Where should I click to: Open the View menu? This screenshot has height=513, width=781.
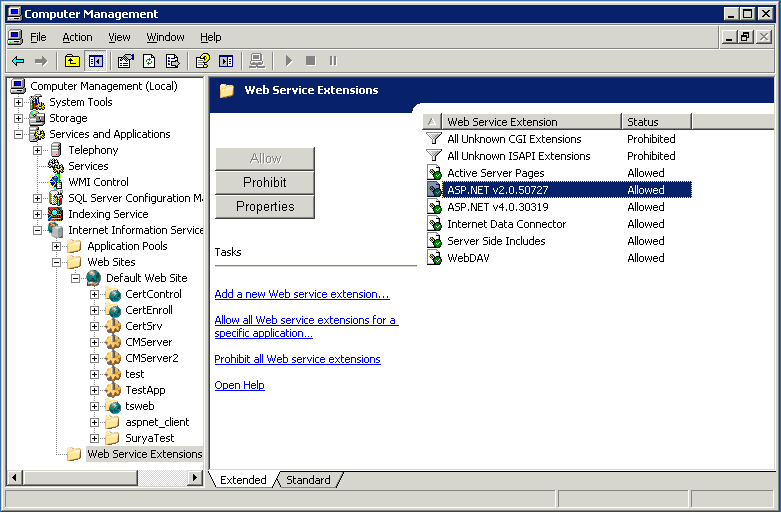point(120,37)
